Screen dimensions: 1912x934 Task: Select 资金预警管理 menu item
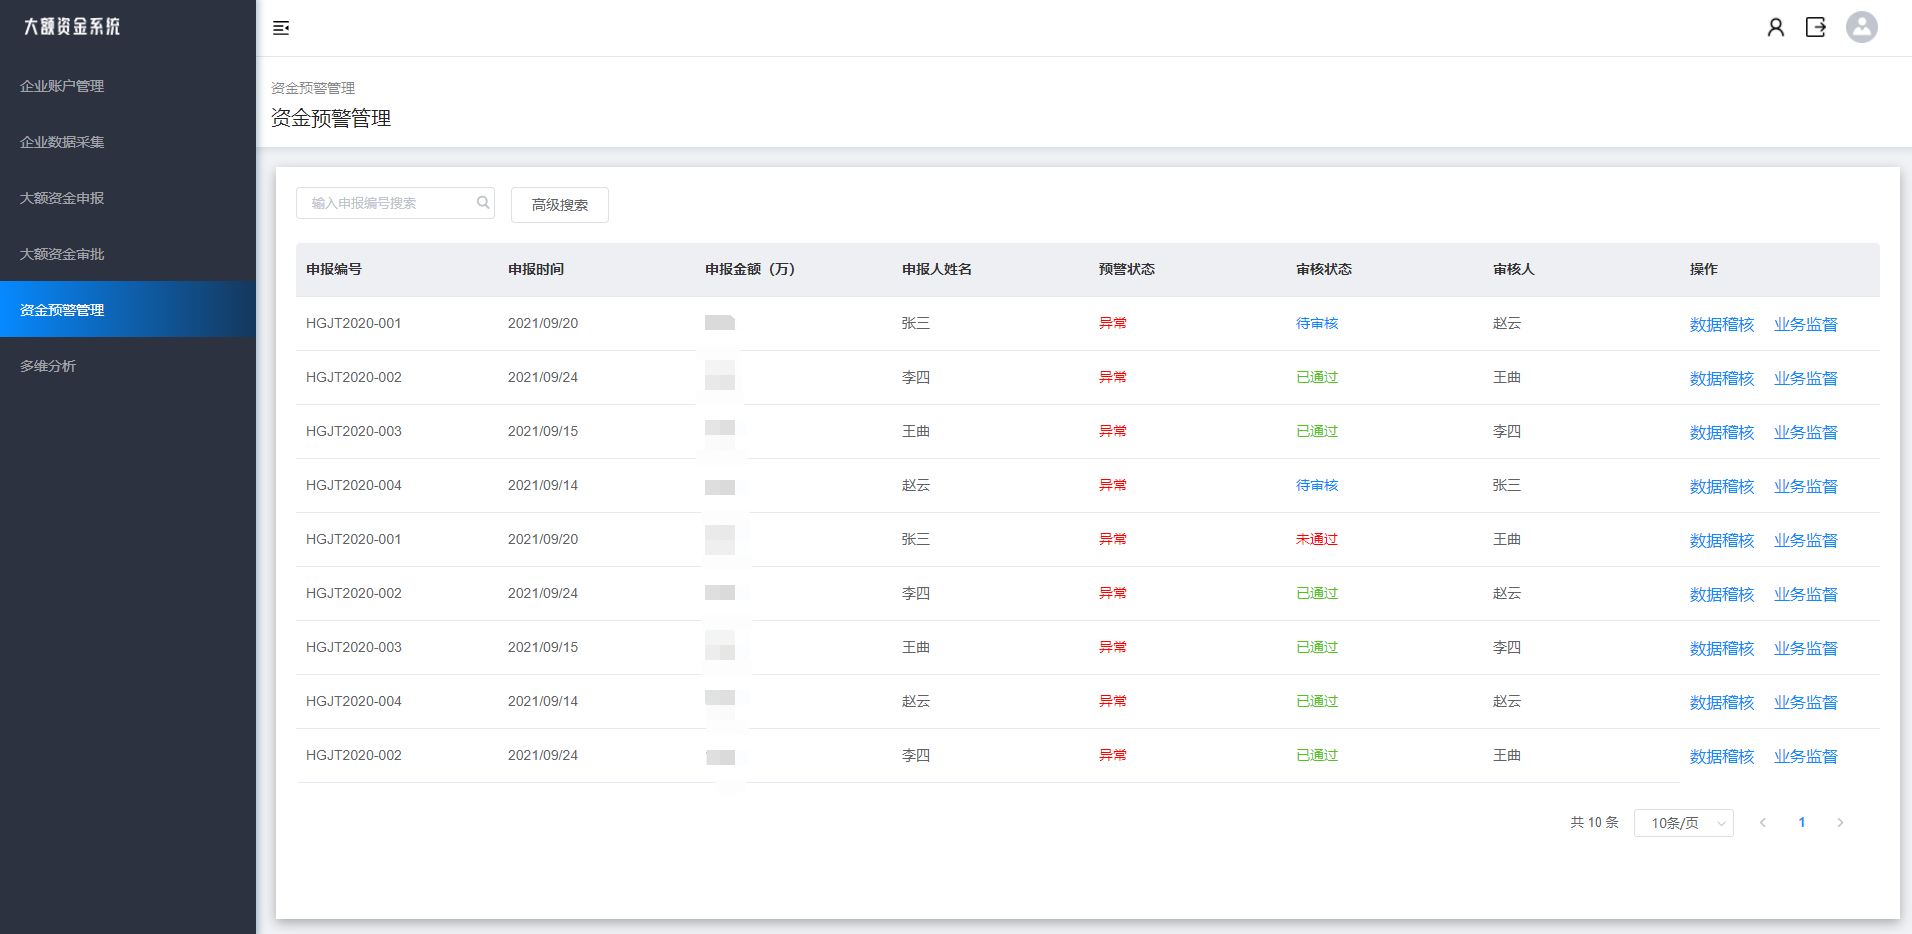pyautogui.click(x=128, y=310)
